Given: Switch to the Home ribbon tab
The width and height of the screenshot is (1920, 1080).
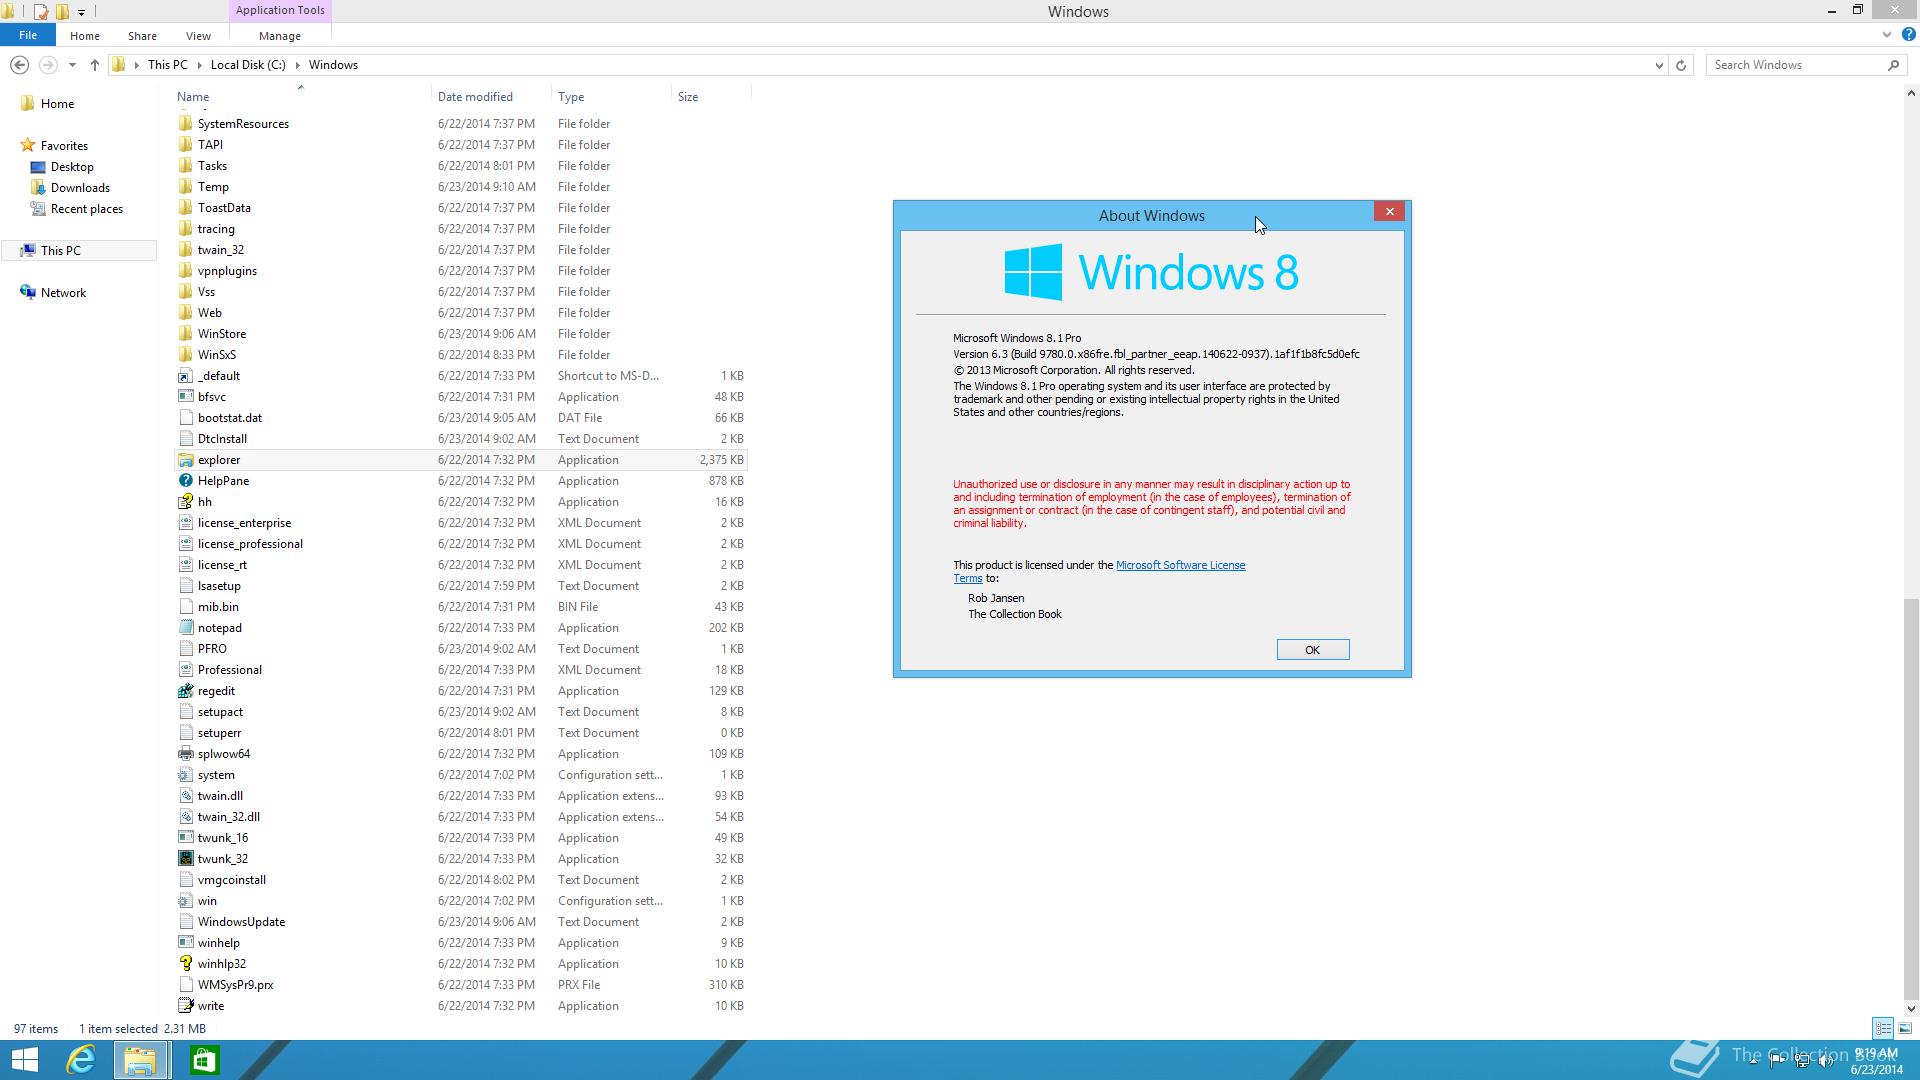Looking at the screenshot, I should pos(84,36).
